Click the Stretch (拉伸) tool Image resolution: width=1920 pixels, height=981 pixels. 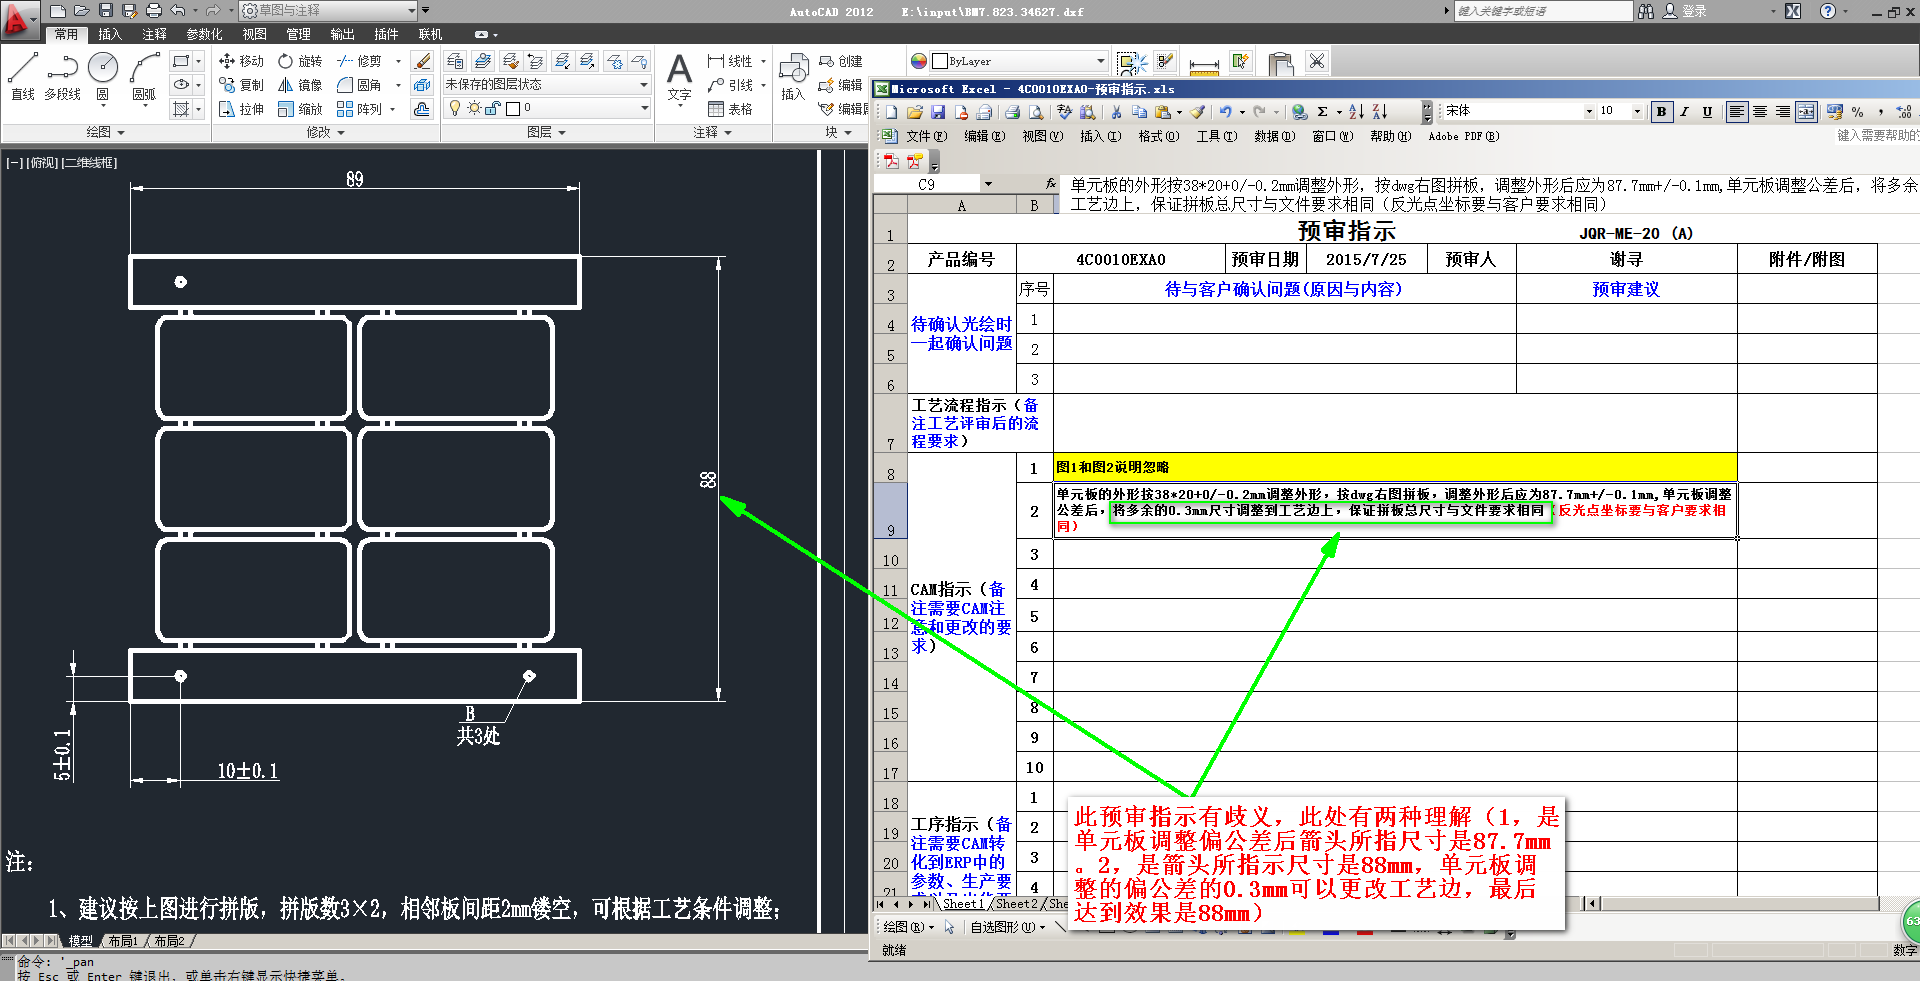tap(241, 109)
